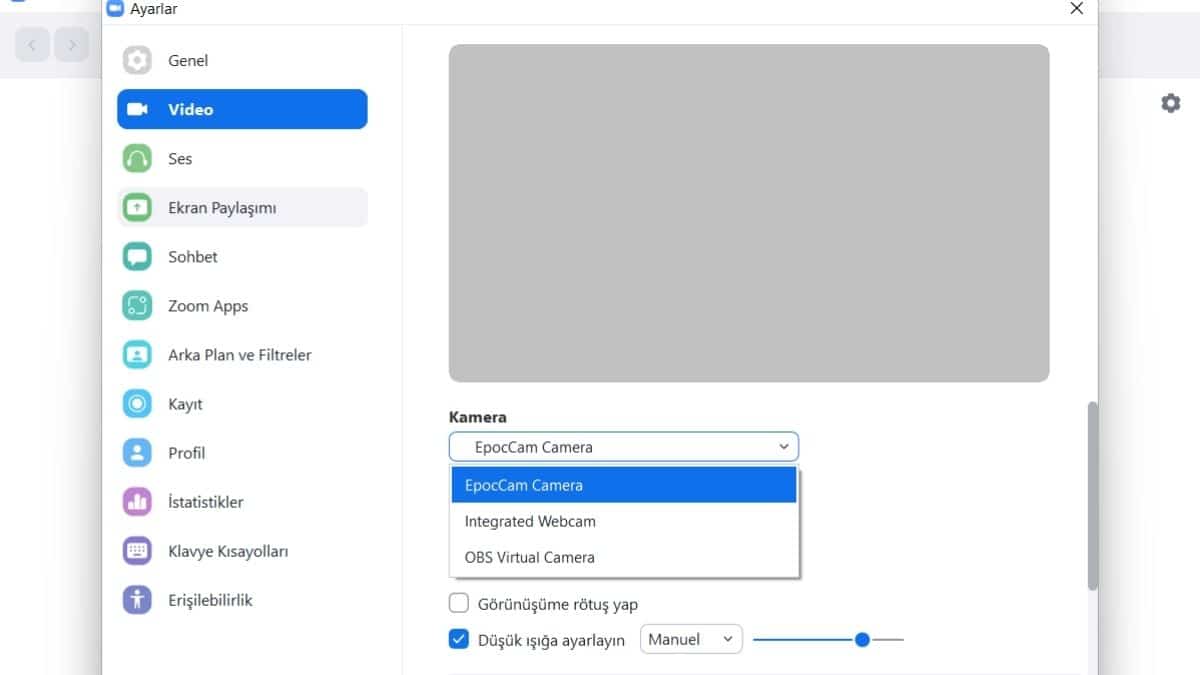Screen dimensions: 1200x675
Task: Open the Manuel low-light mode dropdown
Action: click(691, 639)
